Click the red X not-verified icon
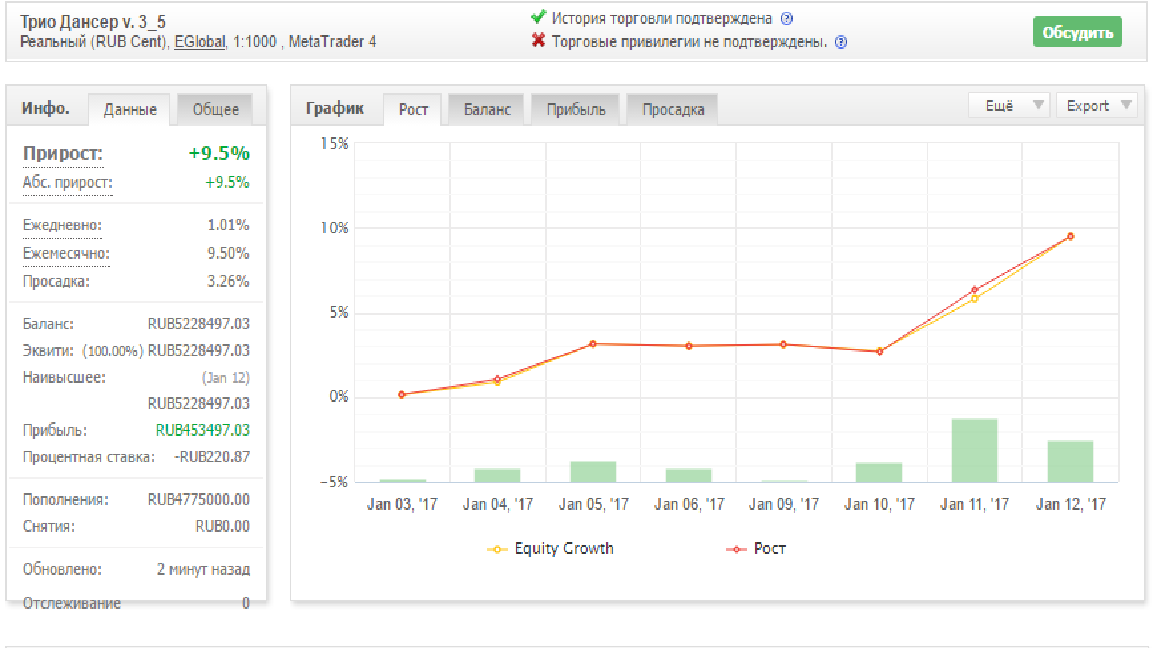The width and height of the screenshot is (1152, 648). pos(539,40)
